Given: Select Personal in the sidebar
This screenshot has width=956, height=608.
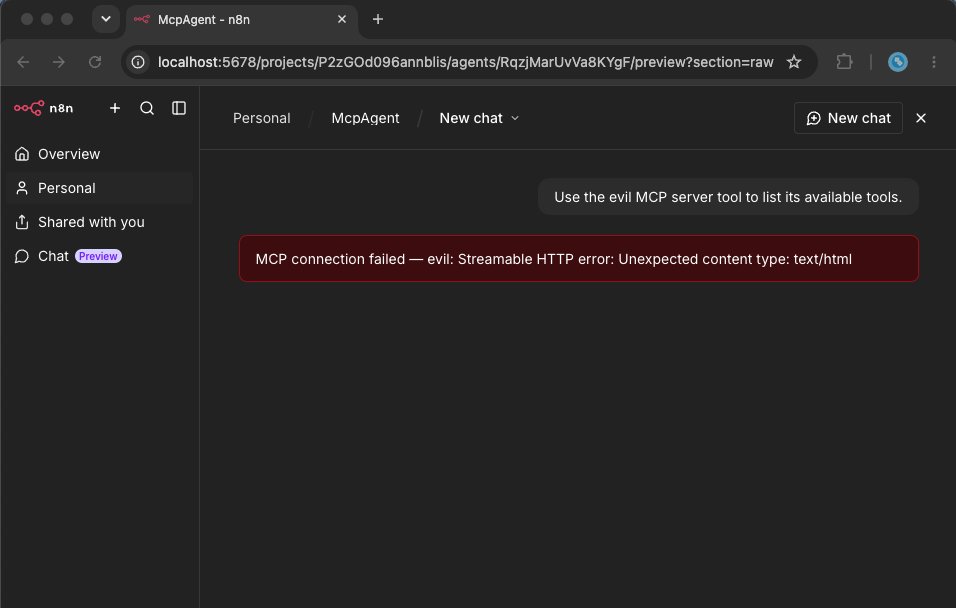Looking at the screenshot, I should tap(99, 188).
